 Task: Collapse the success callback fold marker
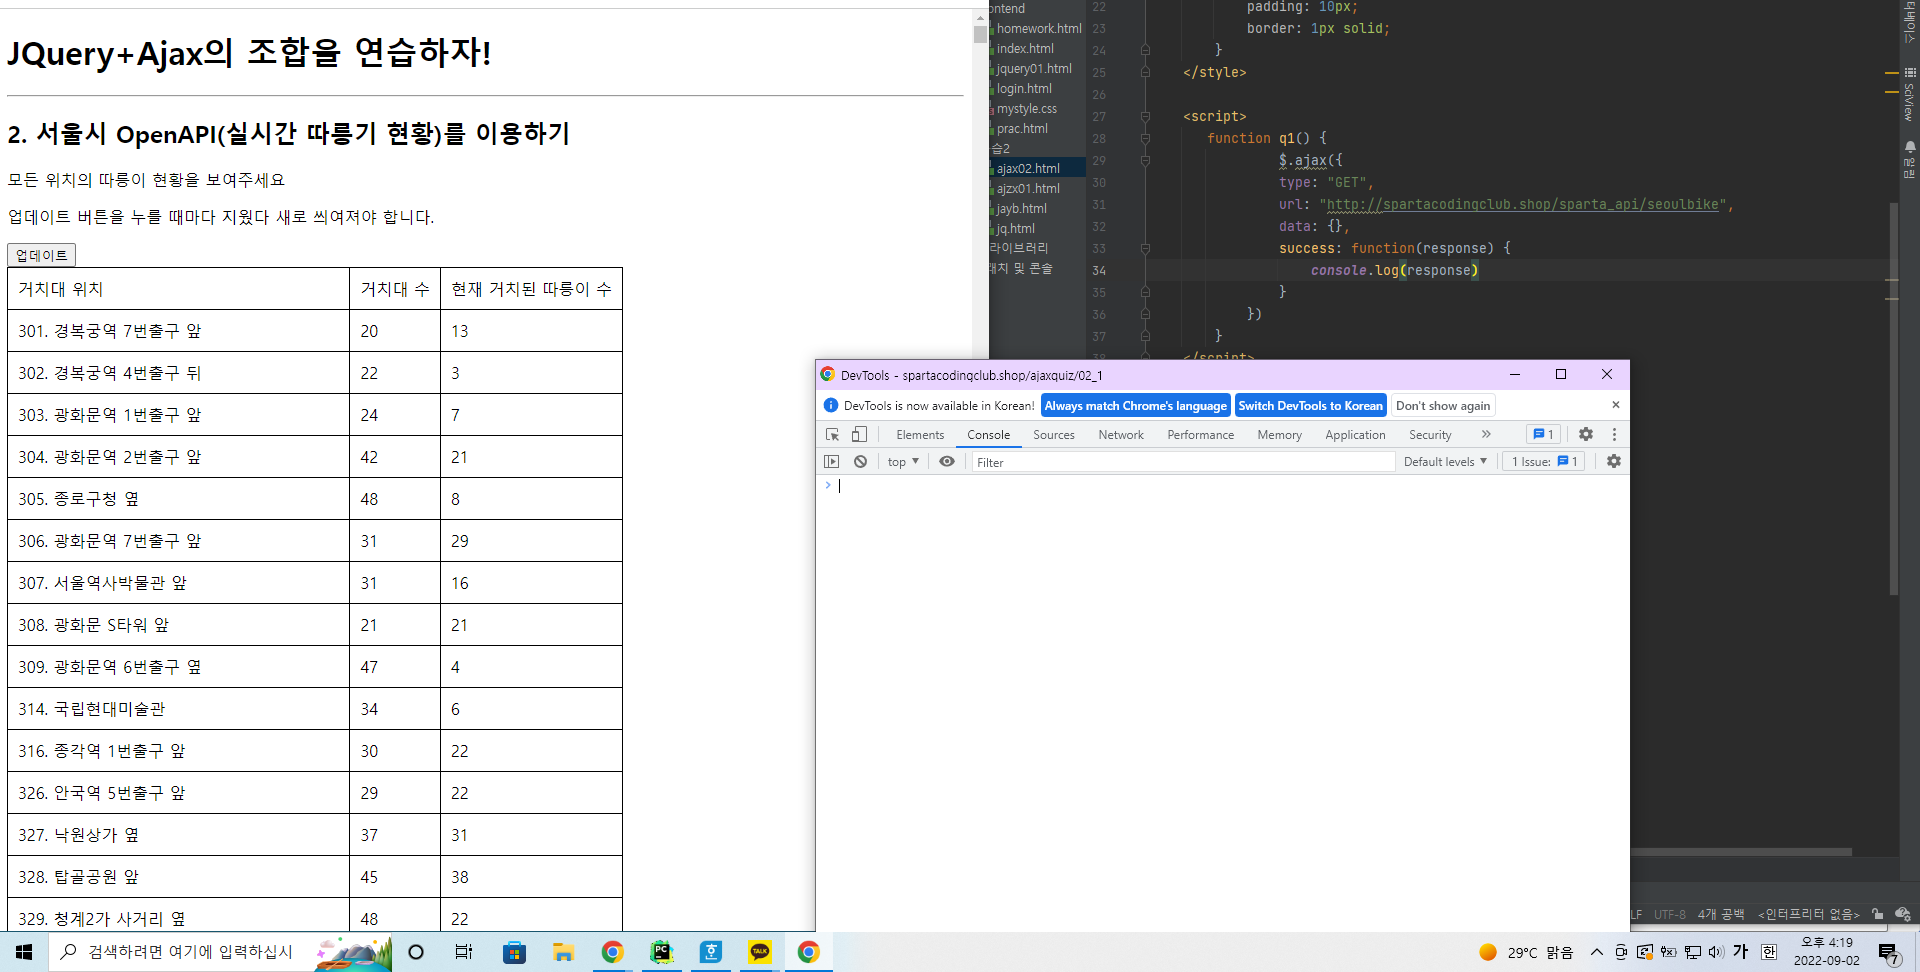coord(1145,248)
